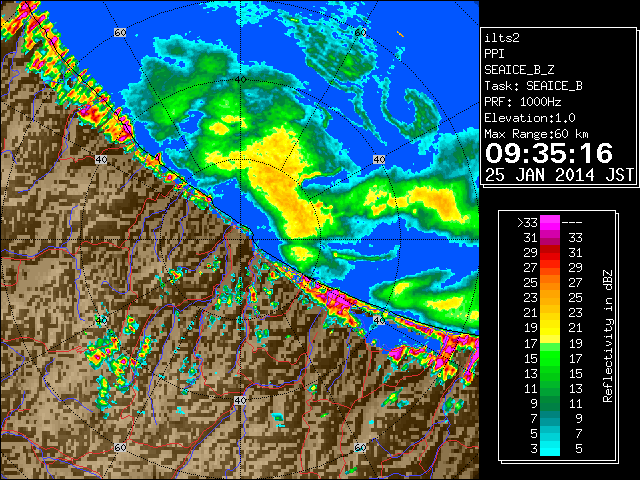The height and width of the screenshot is (480, 640).
Task: Pick the dark green 9–11 dBZ band
Action: [x=550, y=403]
